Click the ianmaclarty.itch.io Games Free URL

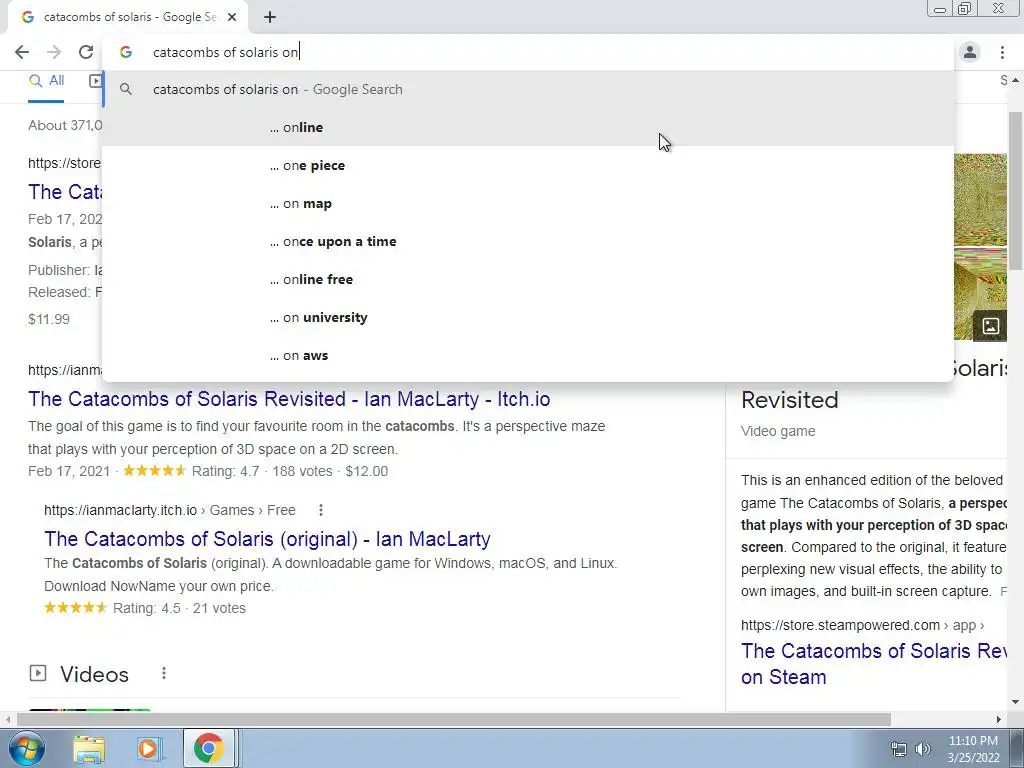(x=170, y=510)
